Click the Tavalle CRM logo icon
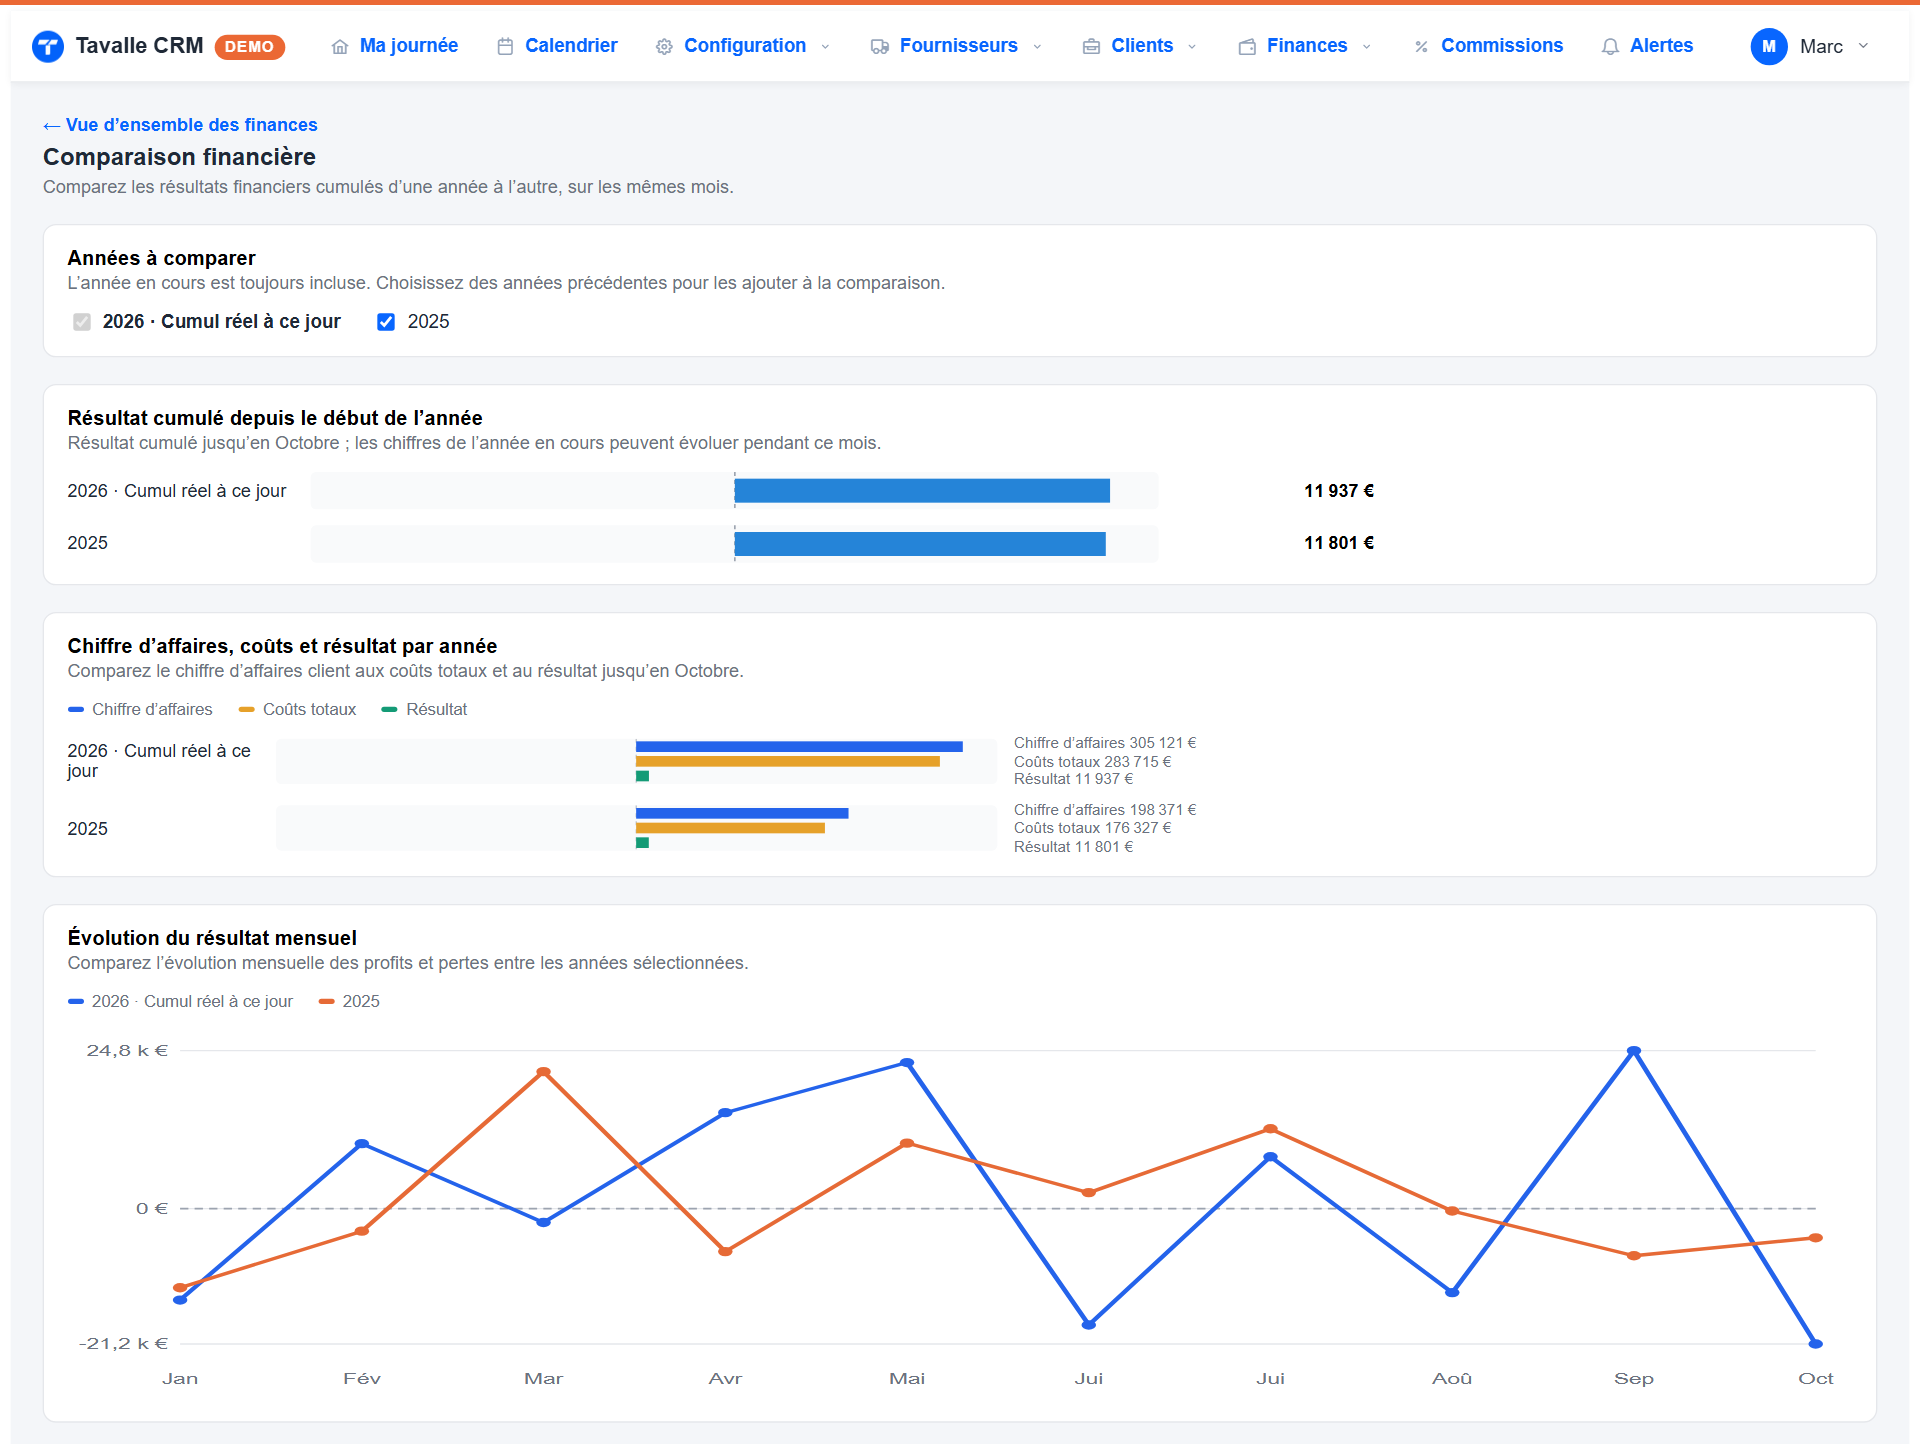The image size is (1920, 1444). (x=47, y=46)
